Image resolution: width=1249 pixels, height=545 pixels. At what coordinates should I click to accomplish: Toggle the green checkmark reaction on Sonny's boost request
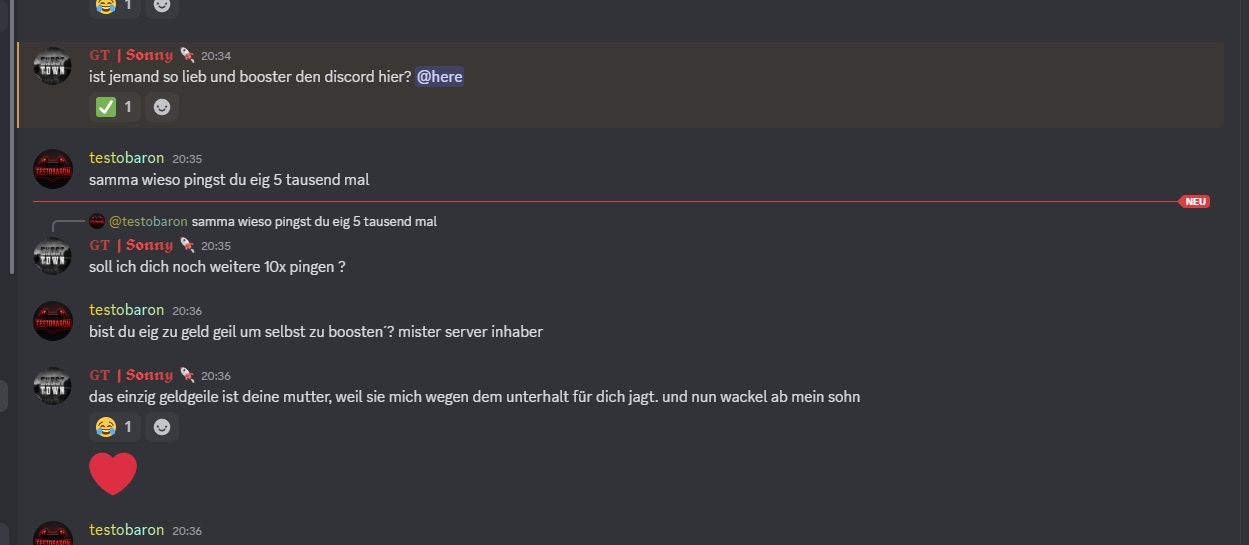point(114,107)
